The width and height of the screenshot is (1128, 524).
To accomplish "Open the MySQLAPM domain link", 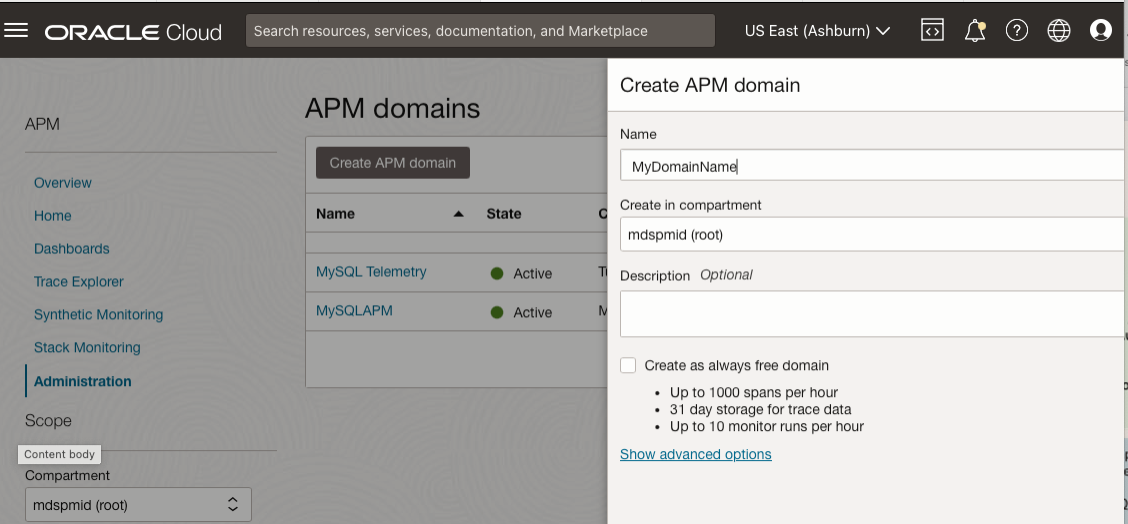I will coord(354,310).
